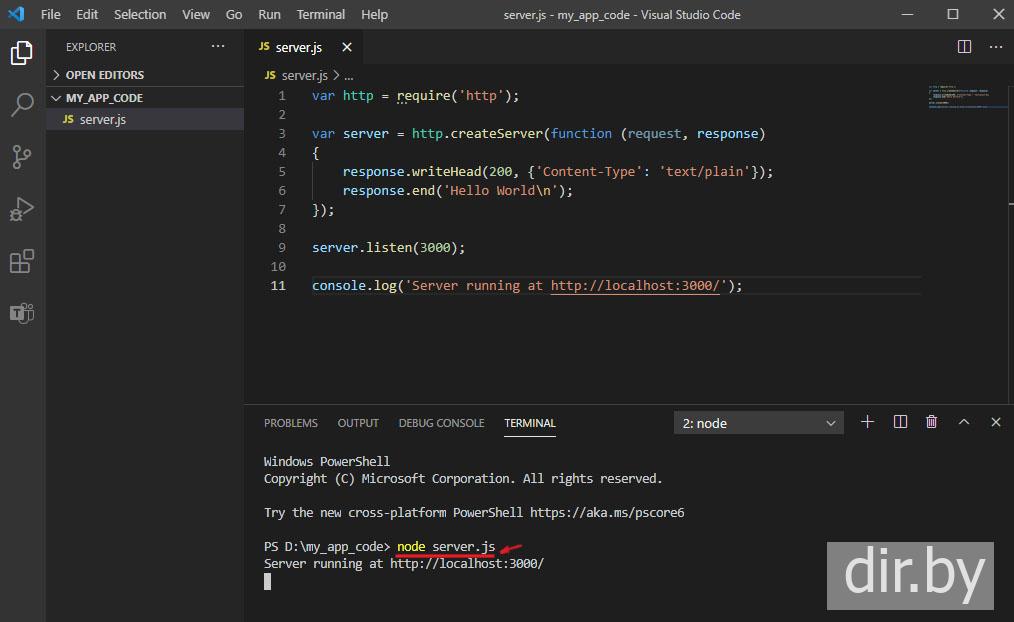The image size is (1014, 622).
Task: Open the Explorer view in activity bar
Action: coord(22,53)
